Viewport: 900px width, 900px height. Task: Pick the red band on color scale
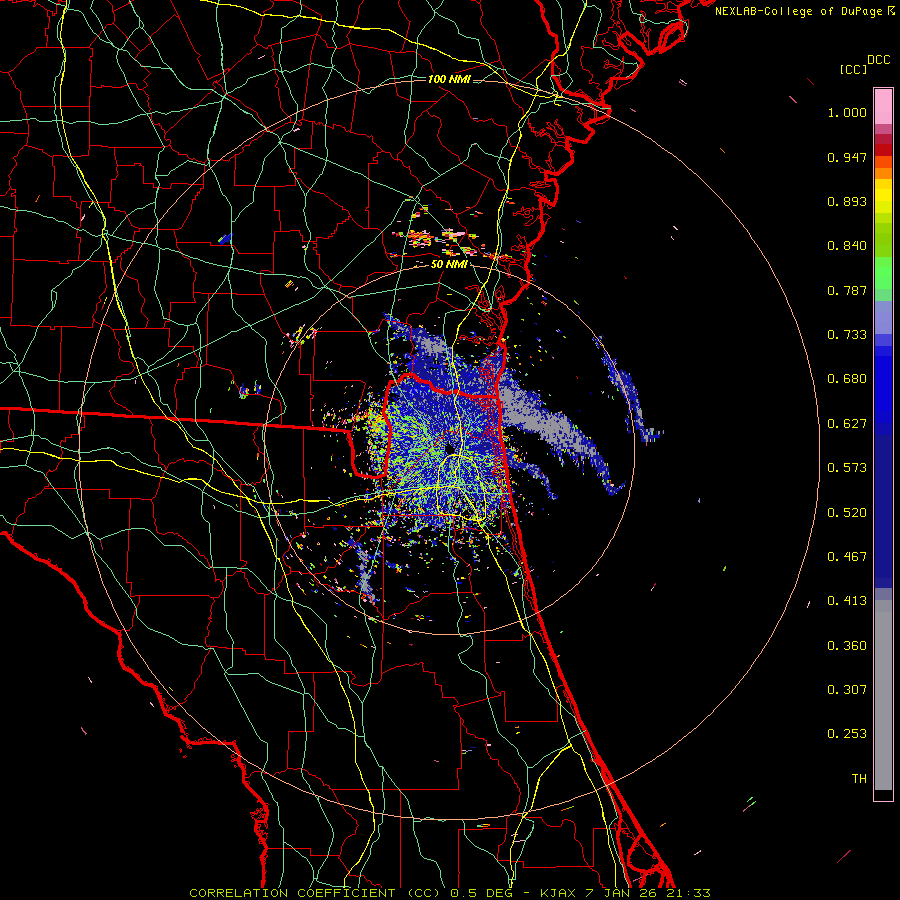pyautogui.click(x=883, y=149)
